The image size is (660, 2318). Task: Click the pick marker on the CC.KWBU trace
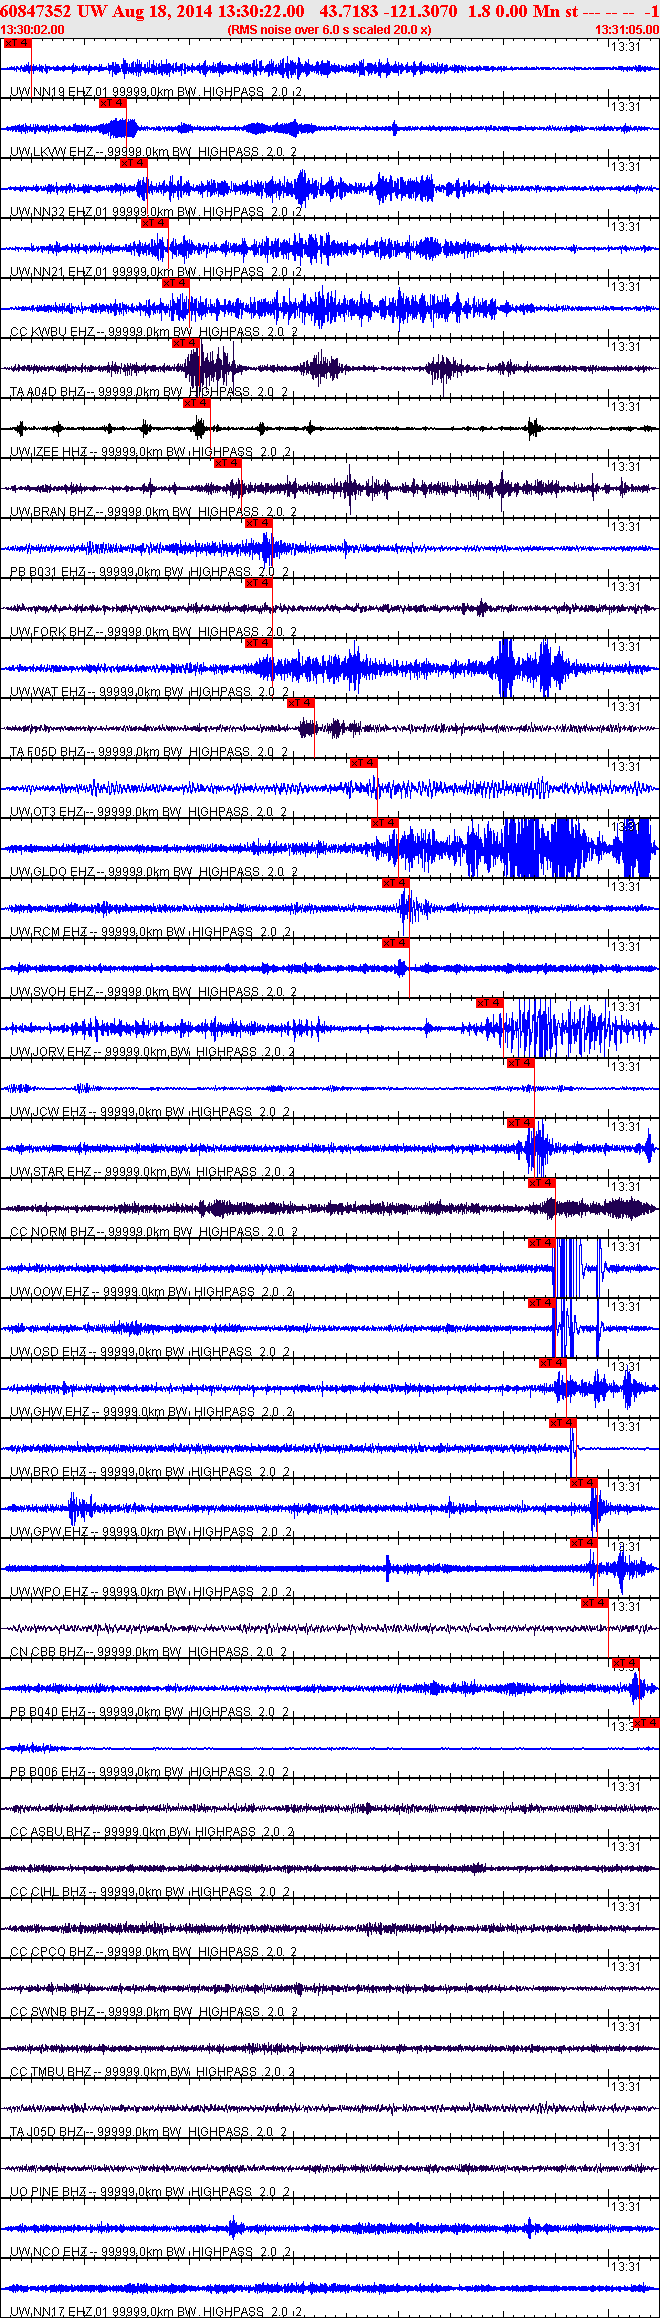tap(175, 283)
